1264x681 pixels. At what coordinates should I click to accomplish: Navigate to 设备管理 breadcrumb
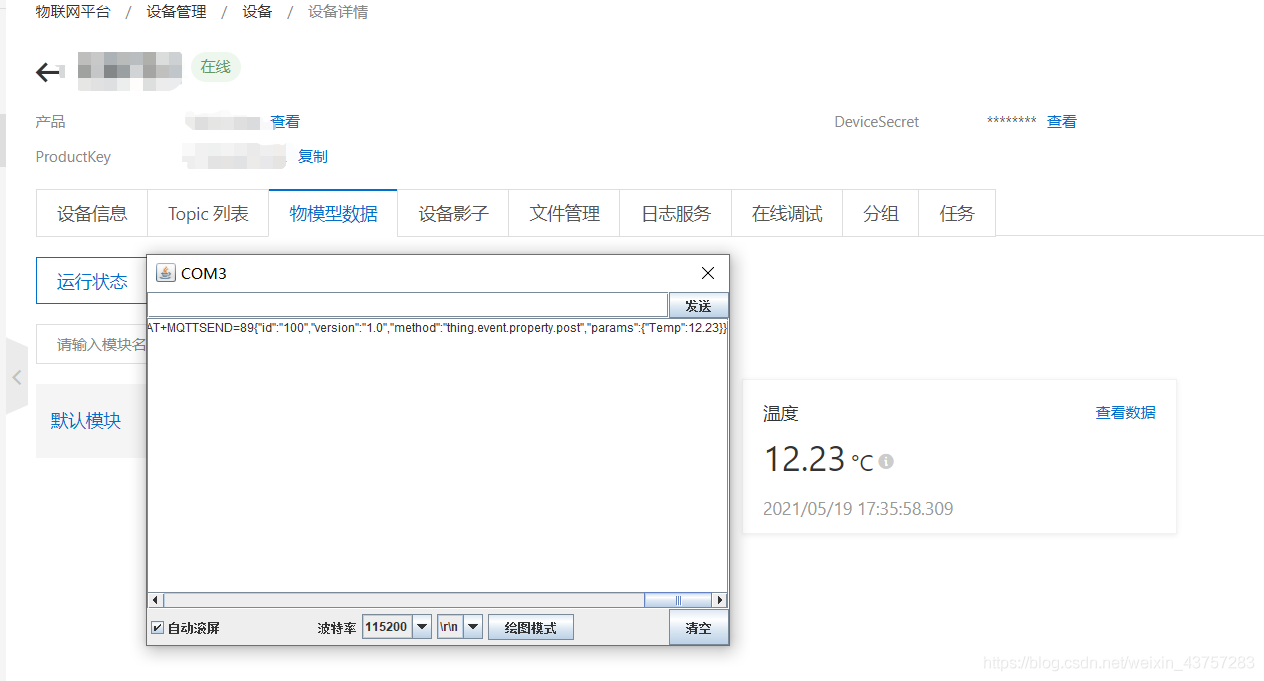click(x=176, y=12)
